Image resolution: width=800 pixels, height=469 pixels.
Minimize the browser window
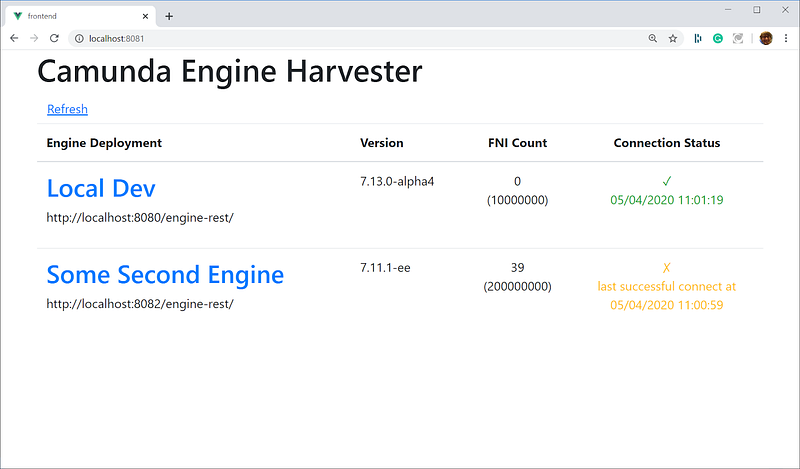[728, 10]
